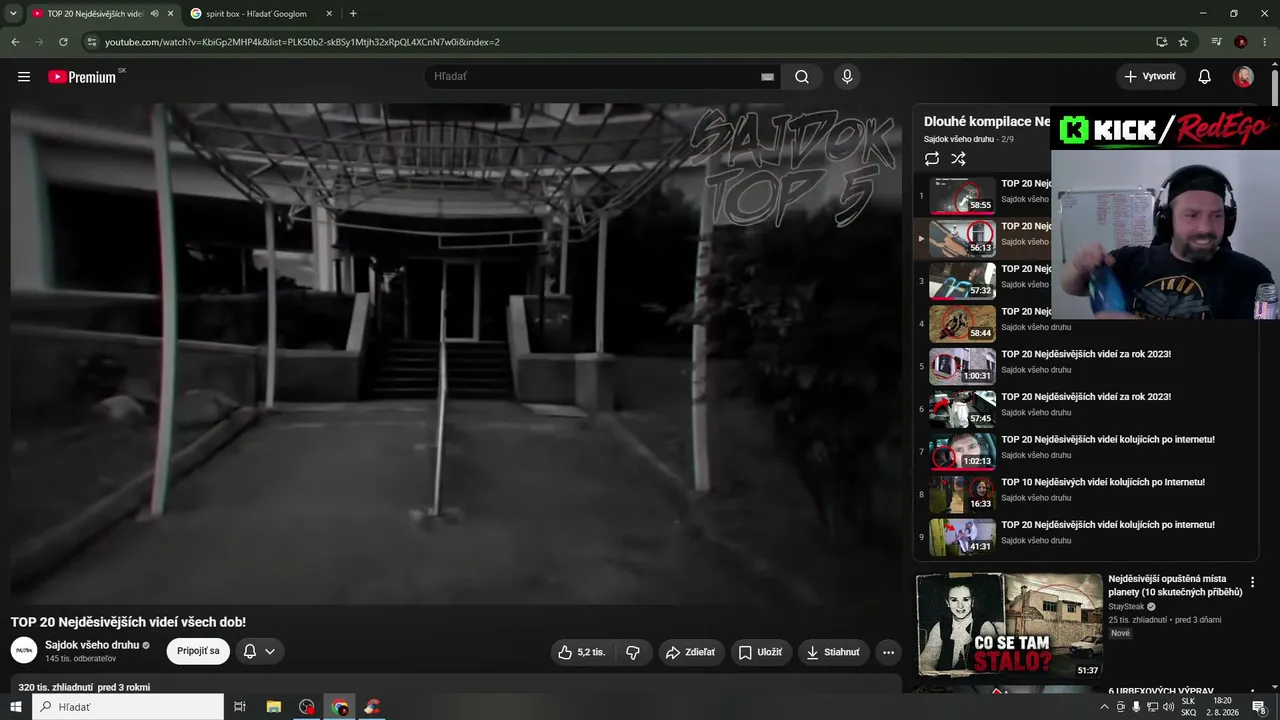Open volume control in system tray
Screen dimensions: 1280x720
click(1168, 707)
